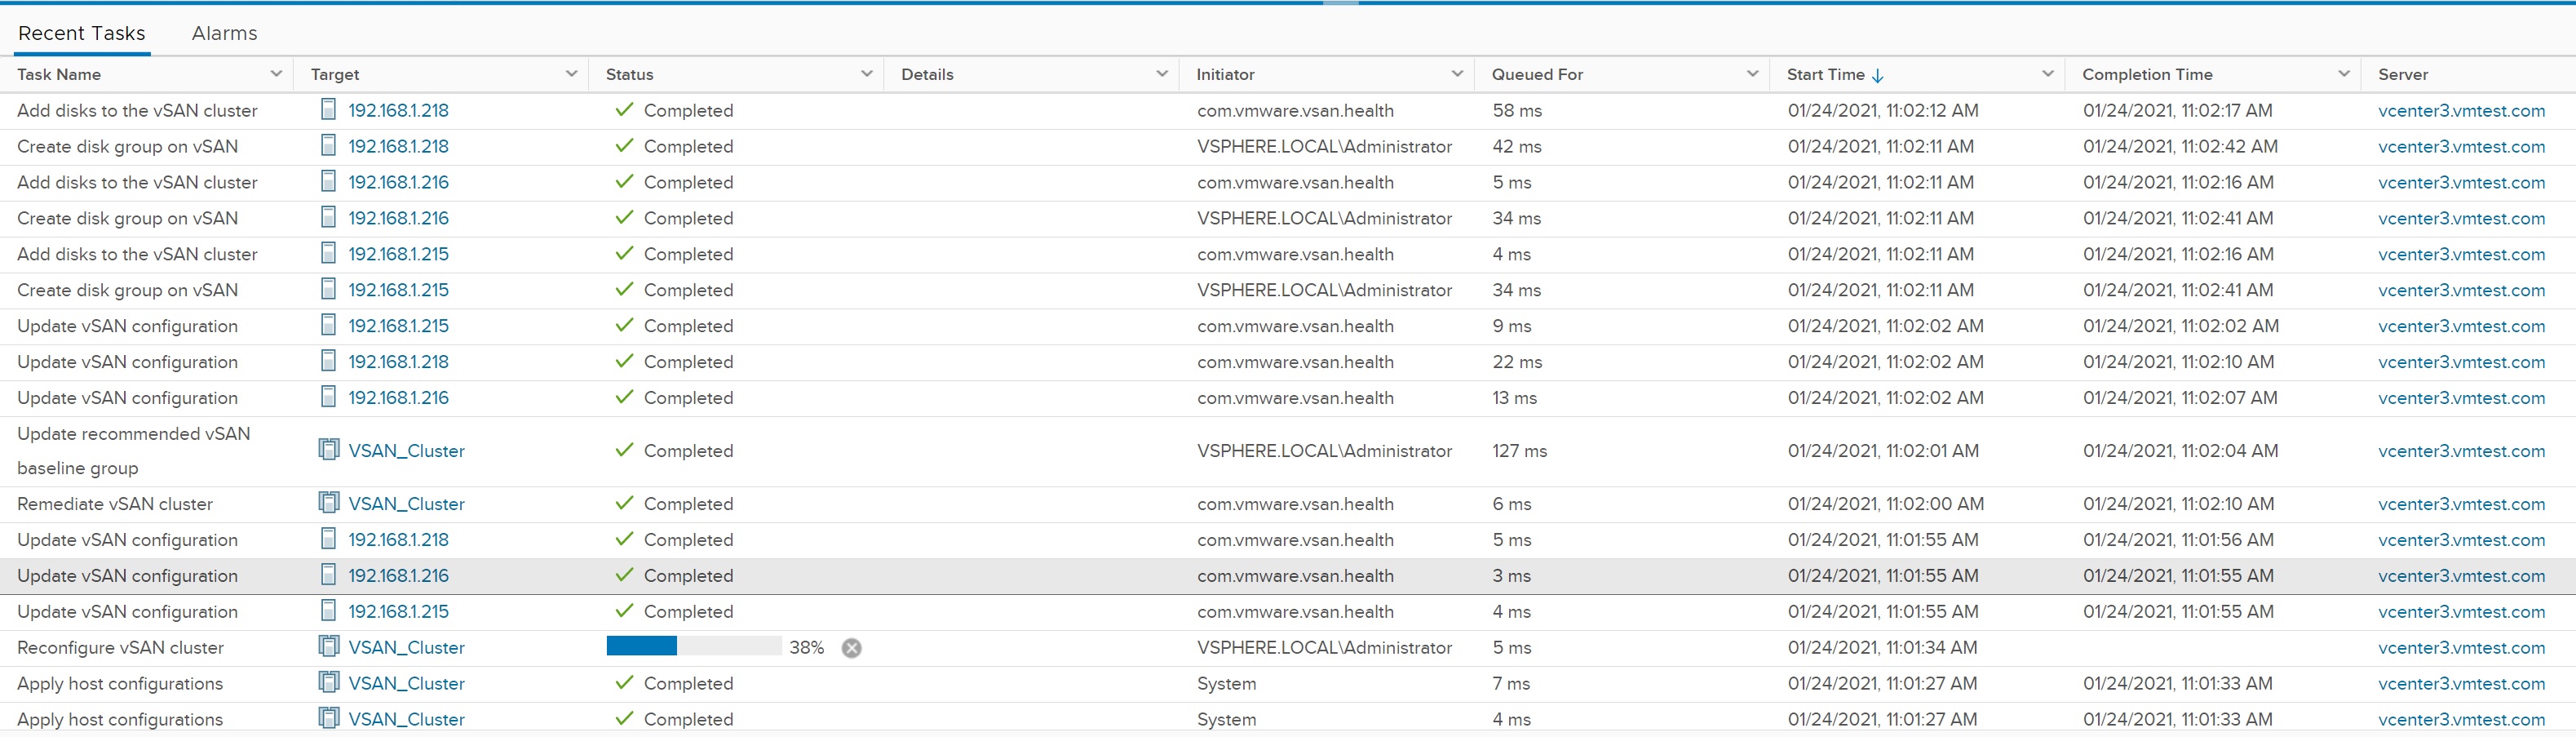Click the 38% progress bar
This screenshot has width=2576, height=737.
(693, 647)
